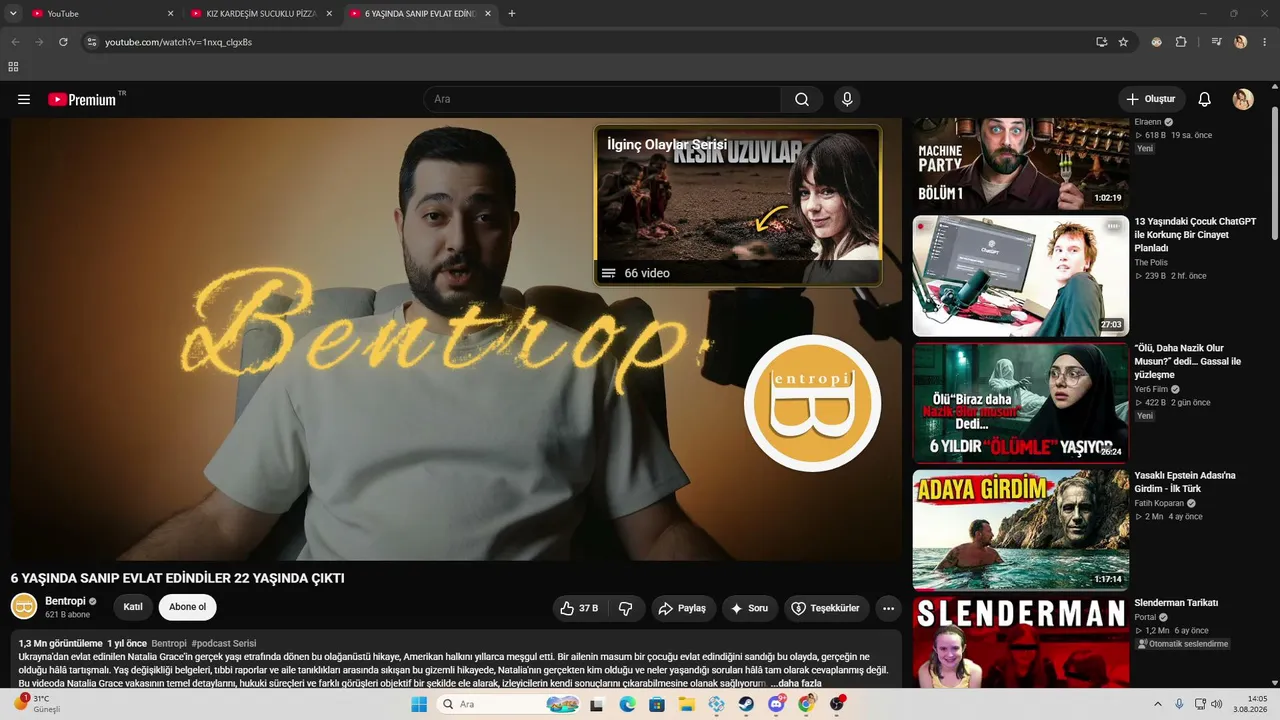1280x720 pixels.
Task: Open 'İlginç Olaylar Serisi' playlist card
Action: coord(738,206)
